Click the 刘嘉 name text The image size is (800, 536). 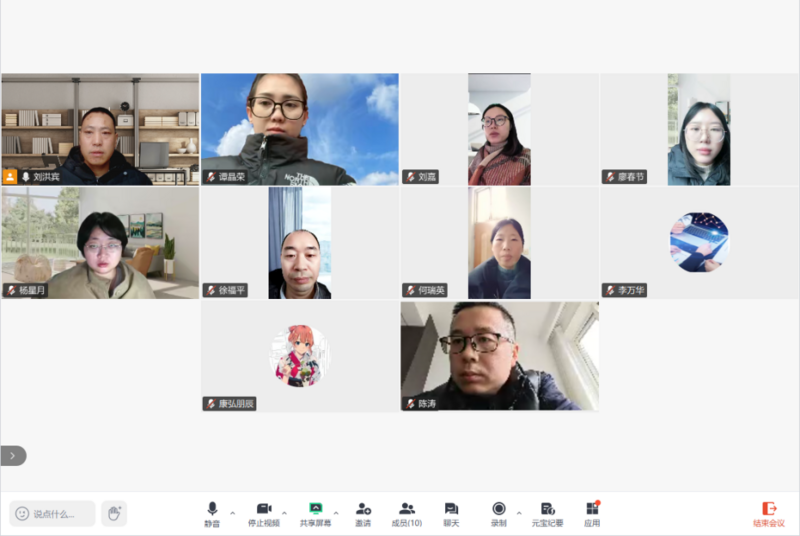click(x=427, y=177)
